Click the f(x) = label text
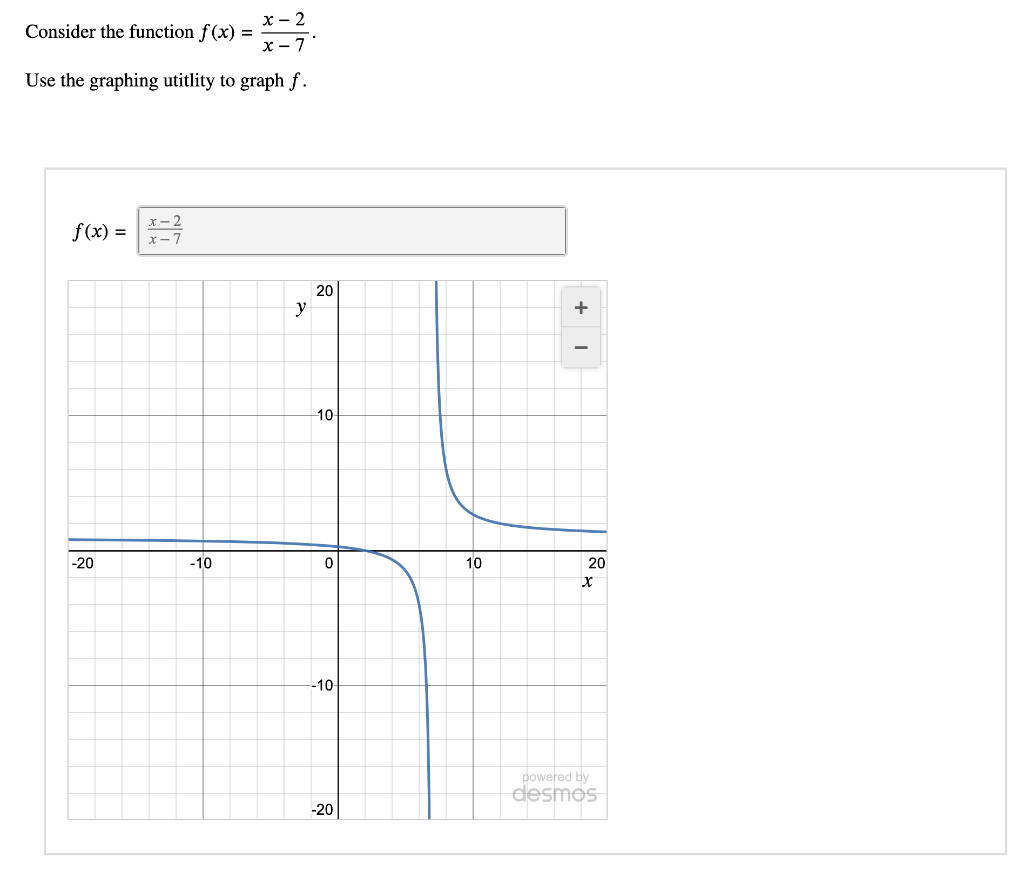1024x885 pixels. click(97, 232)
